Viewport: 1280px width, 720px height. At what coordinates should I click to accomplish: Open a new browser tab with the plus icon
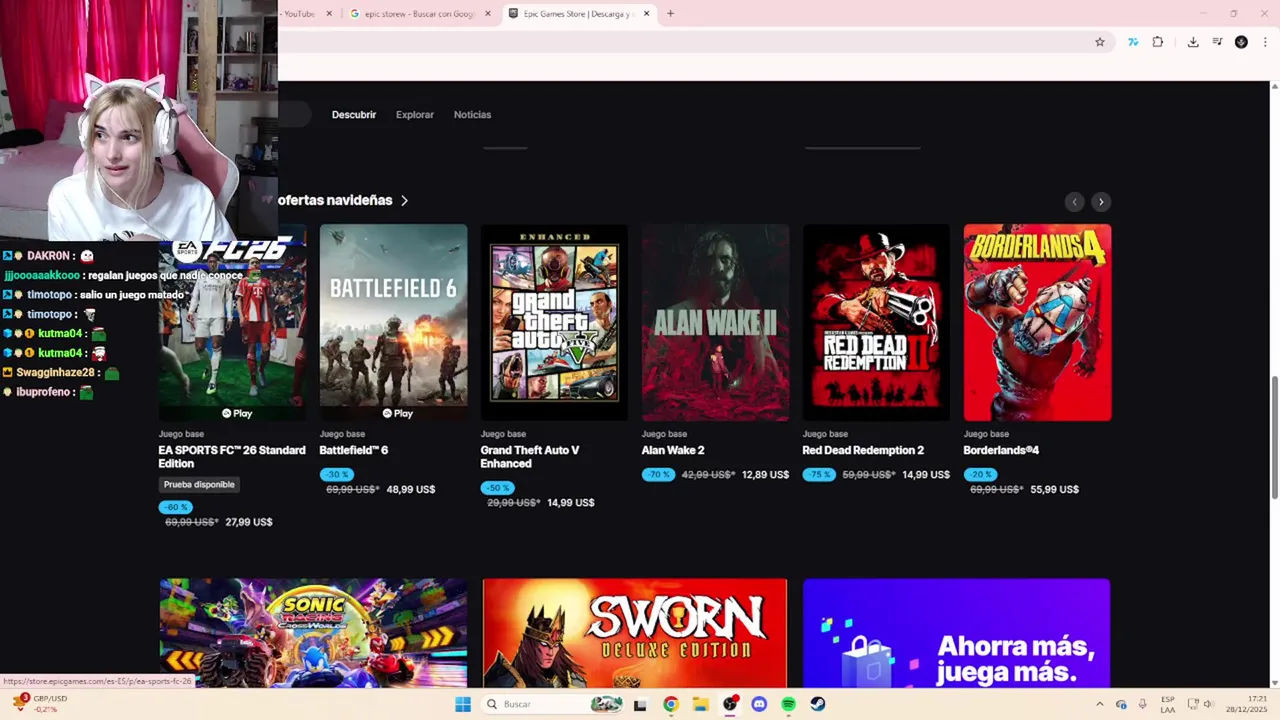[670, 13]
